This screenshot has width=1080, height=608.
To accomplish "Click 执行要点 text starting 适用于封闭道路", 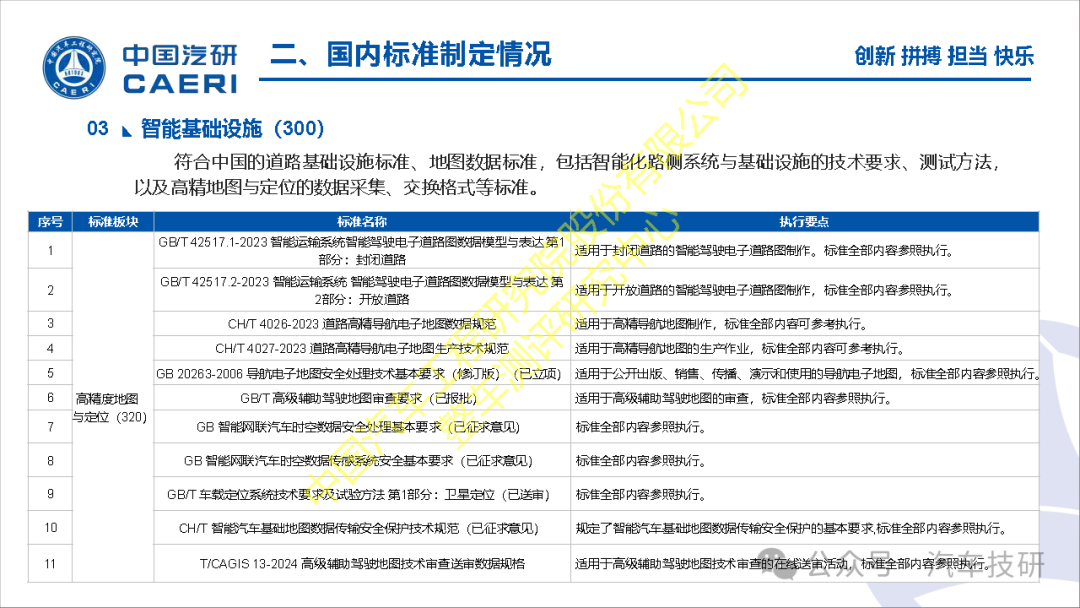I will (x=765, y=251).
